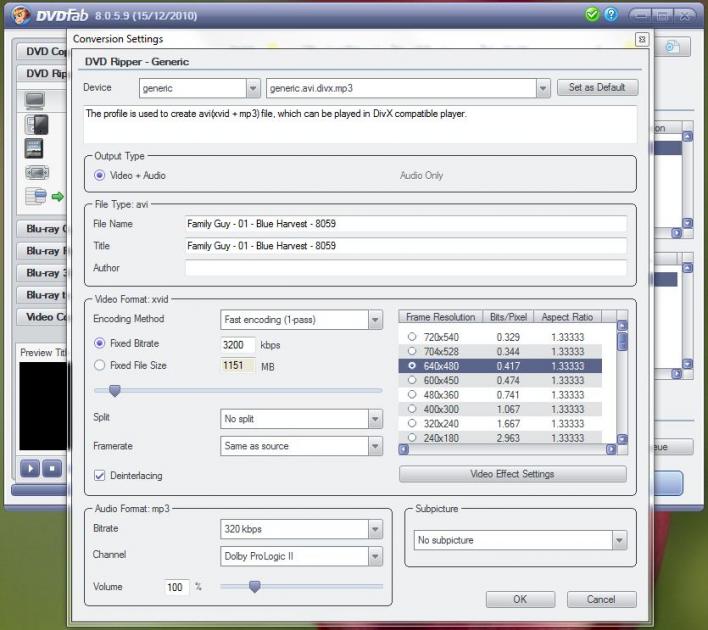This screenshot has width=708, height=630.
Task: Click the folder icon button in main window
Action: (672, 47)
